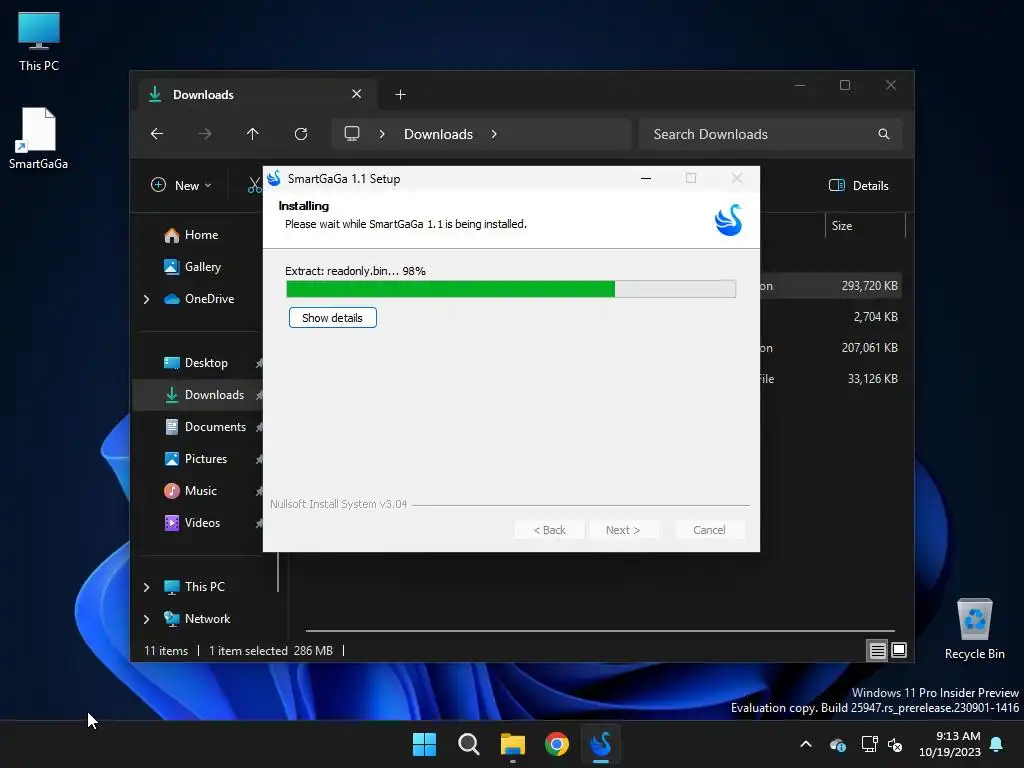Viewport: 1024px width, 768px height.
Task: Select OneDrive in the sidebar
Action: coord(209,298)
